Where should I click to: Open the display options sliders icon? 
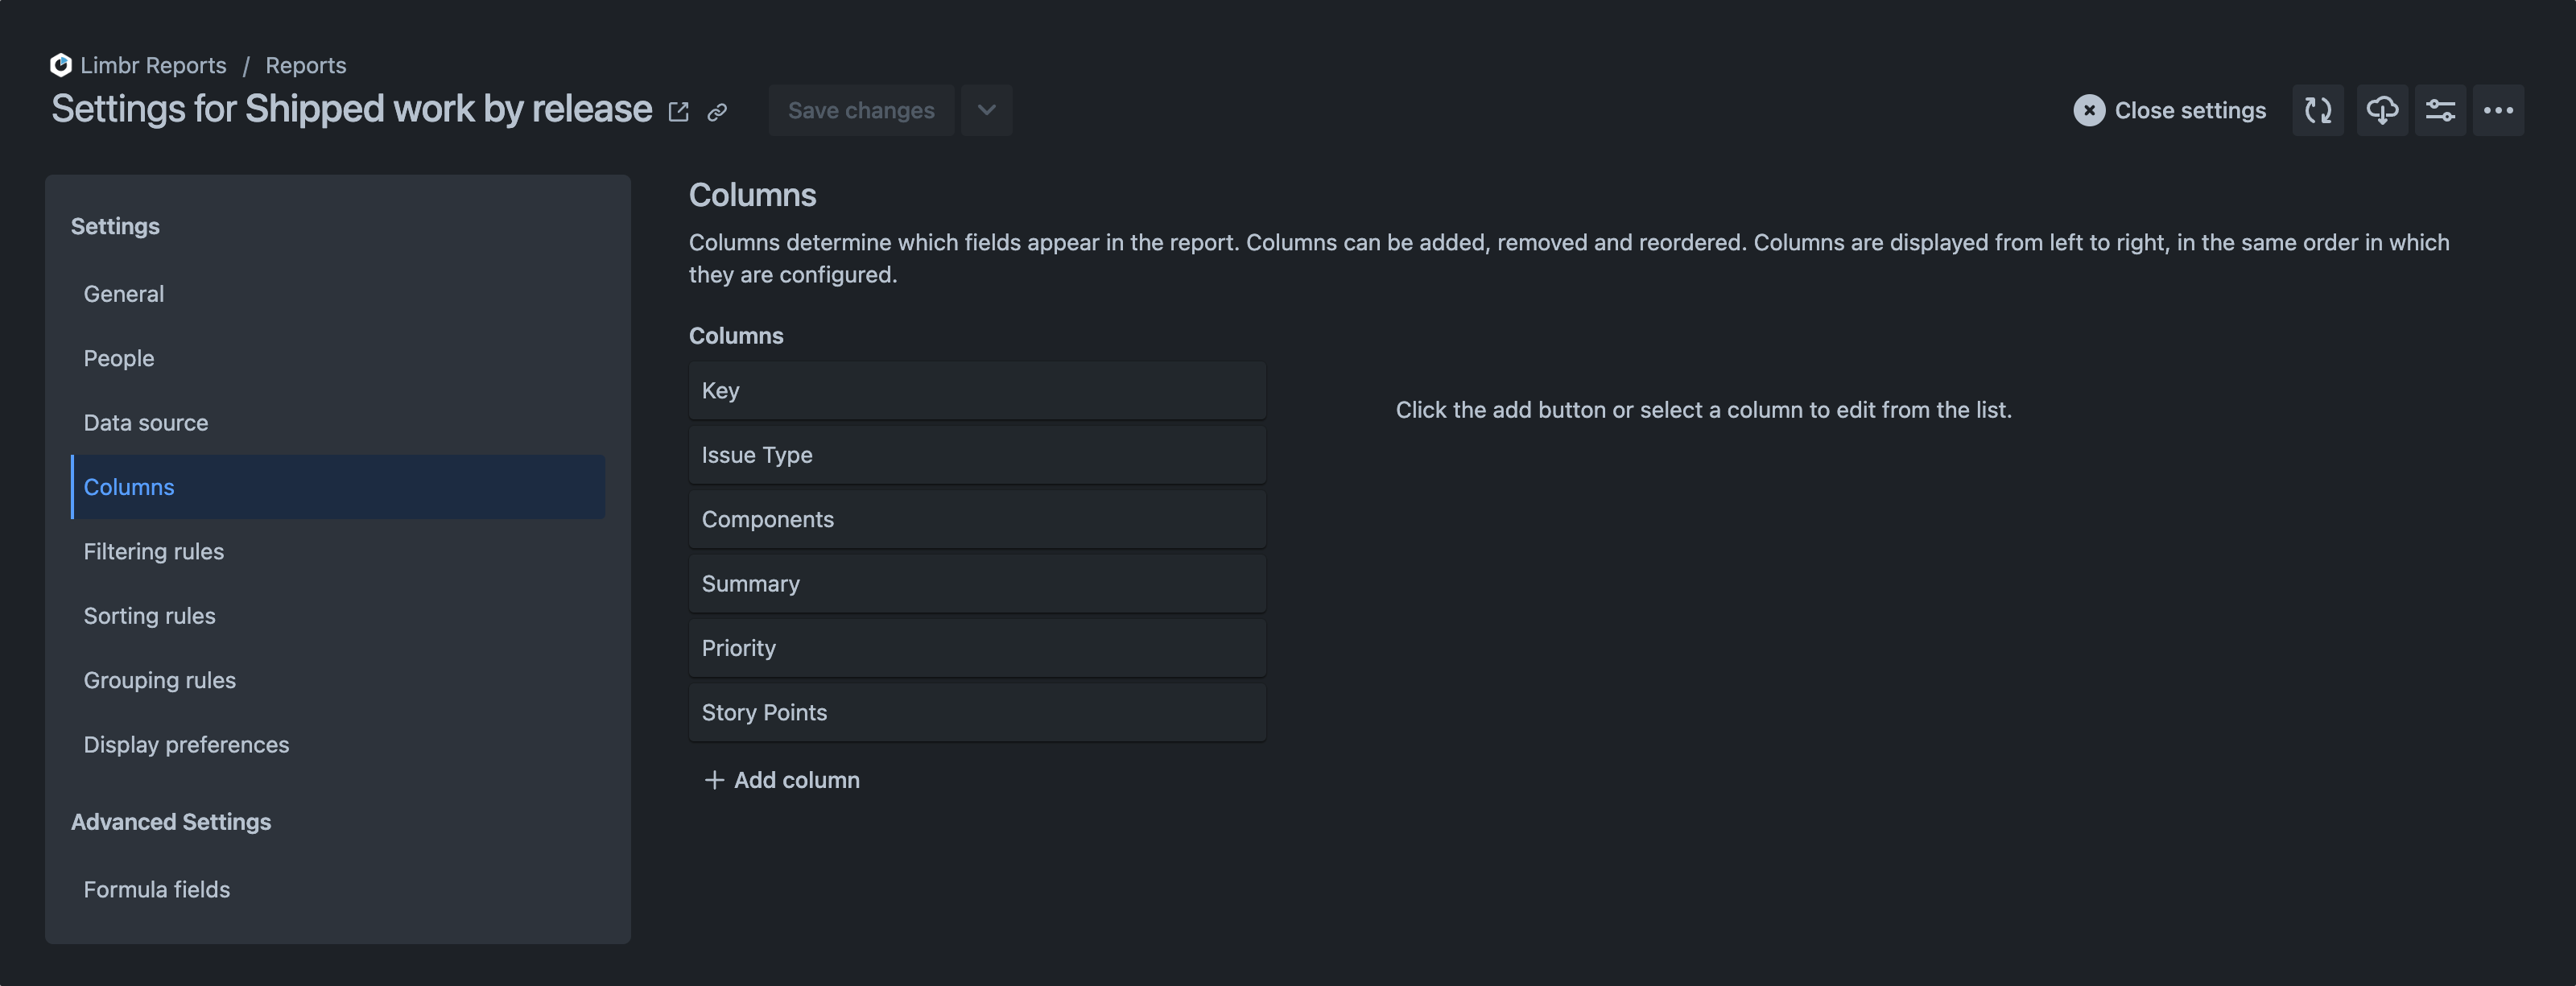(x=2441, y=110)
